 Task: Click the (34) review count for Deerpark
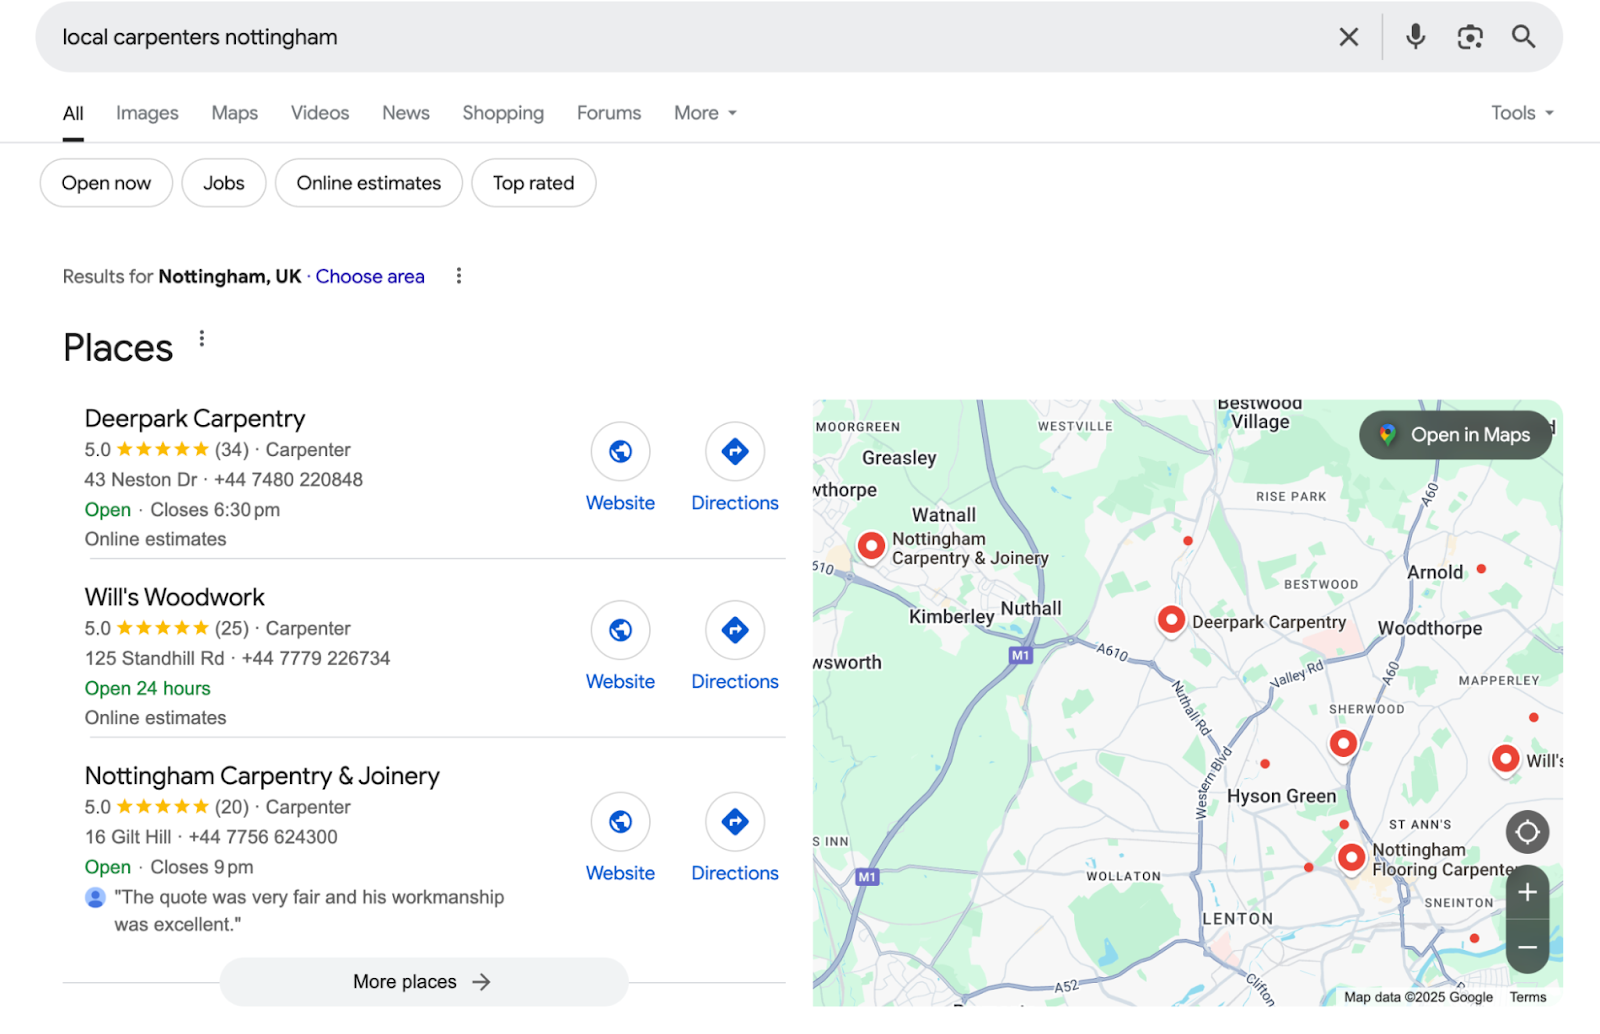tap(232, 450)
